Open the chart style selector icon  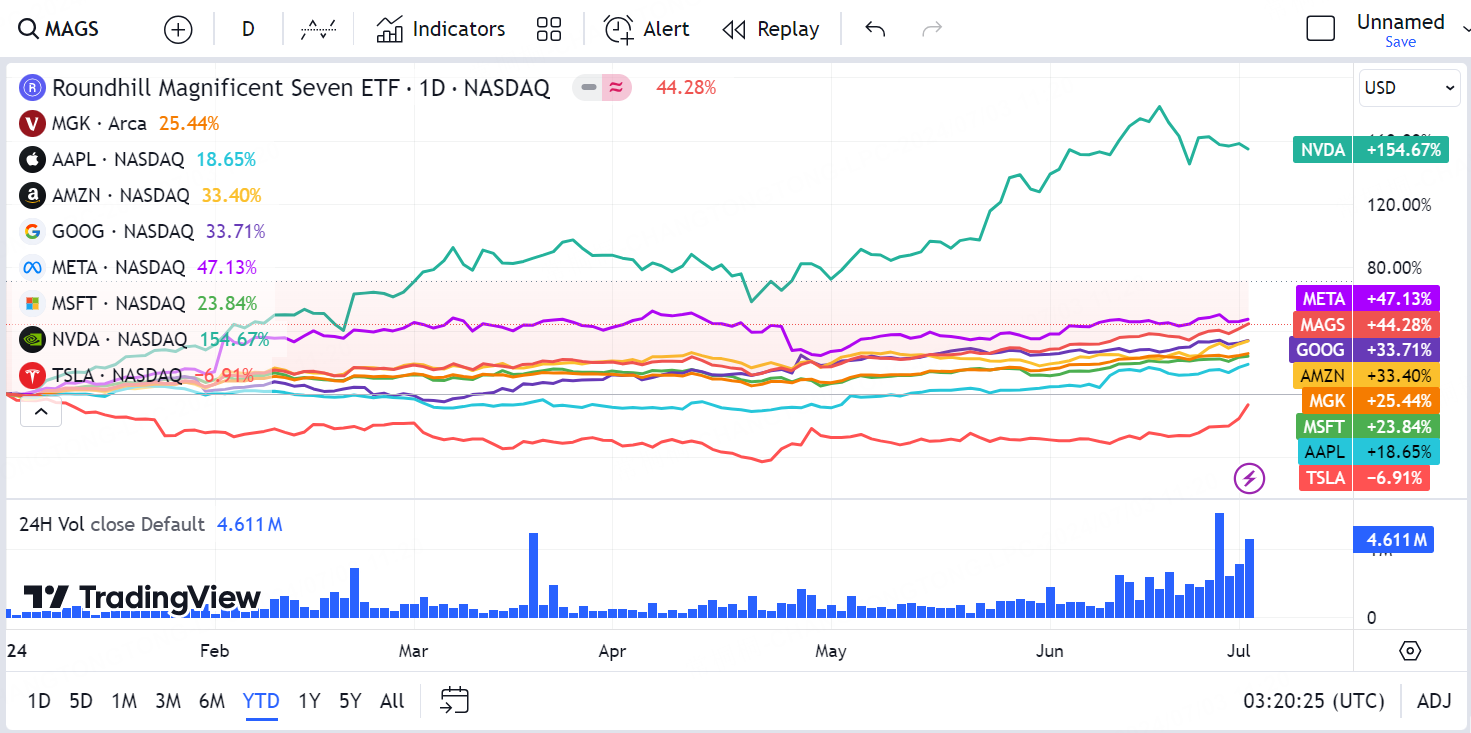tap(318, 29)
